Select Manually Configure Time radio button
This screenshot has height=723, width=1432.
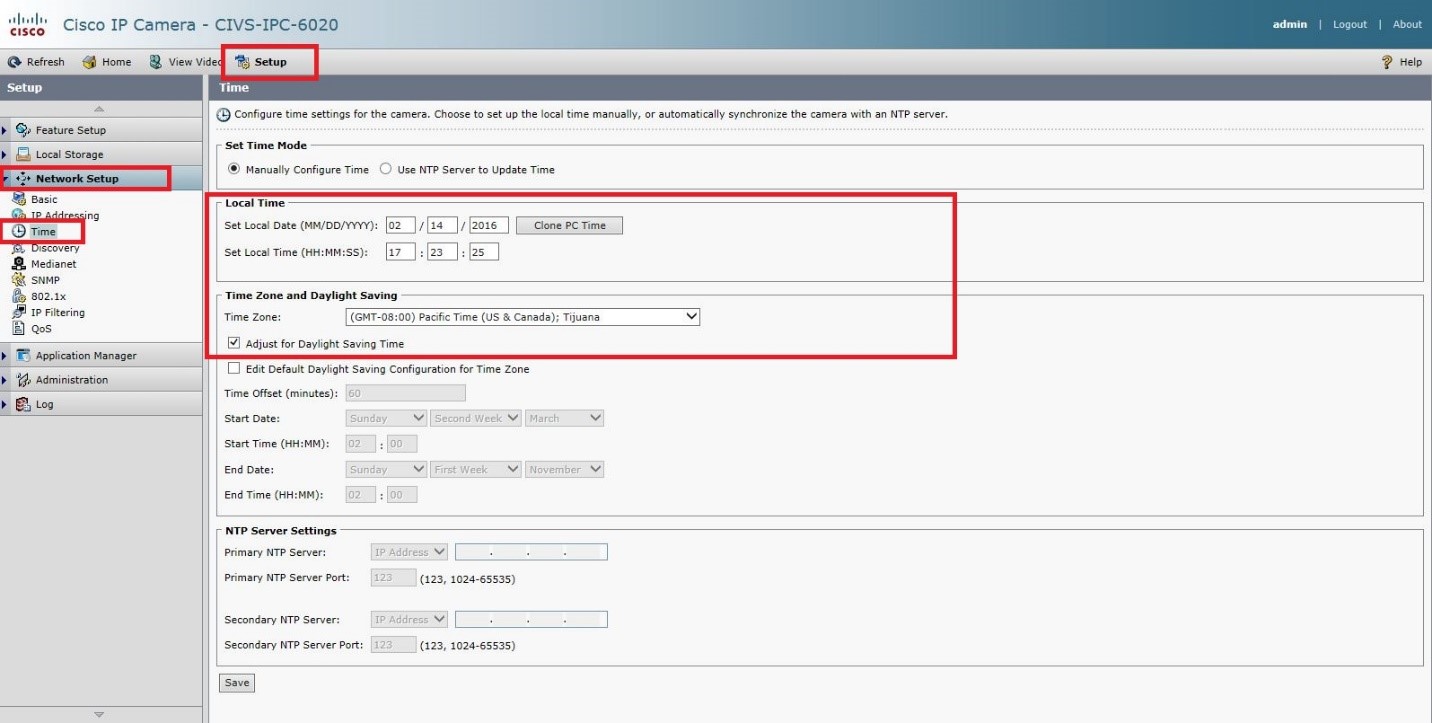click(x=235, y=170)
